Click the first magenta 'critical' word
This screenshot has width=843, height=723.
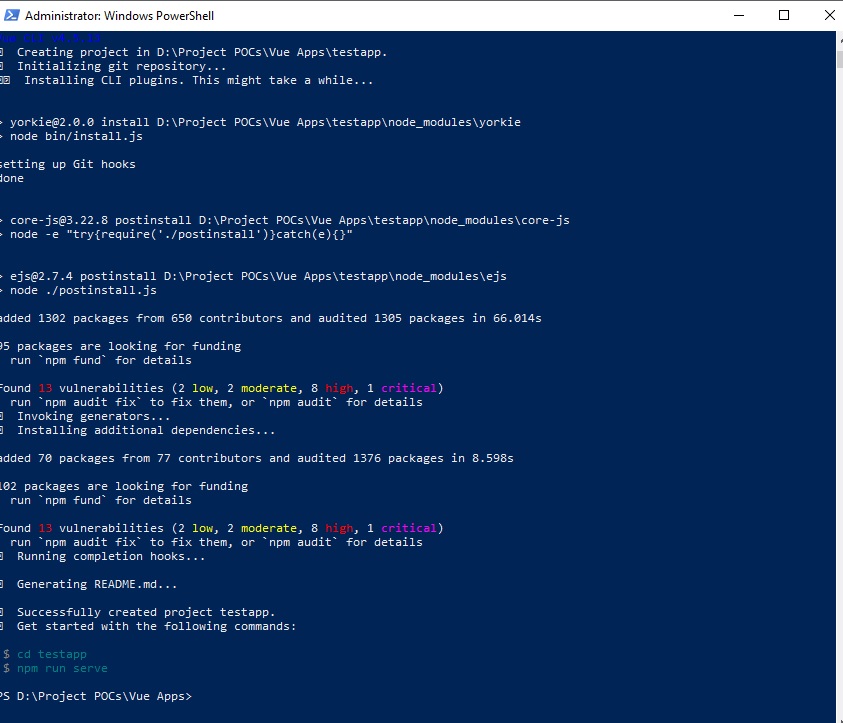pyautogui.click(x=409, y=388)
